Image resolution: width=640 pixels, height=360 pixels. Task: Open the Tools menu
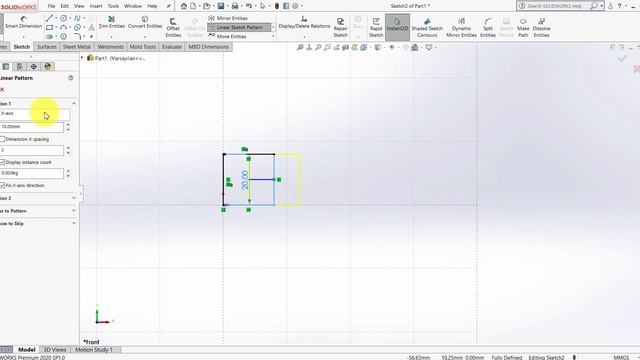point(113,6)
